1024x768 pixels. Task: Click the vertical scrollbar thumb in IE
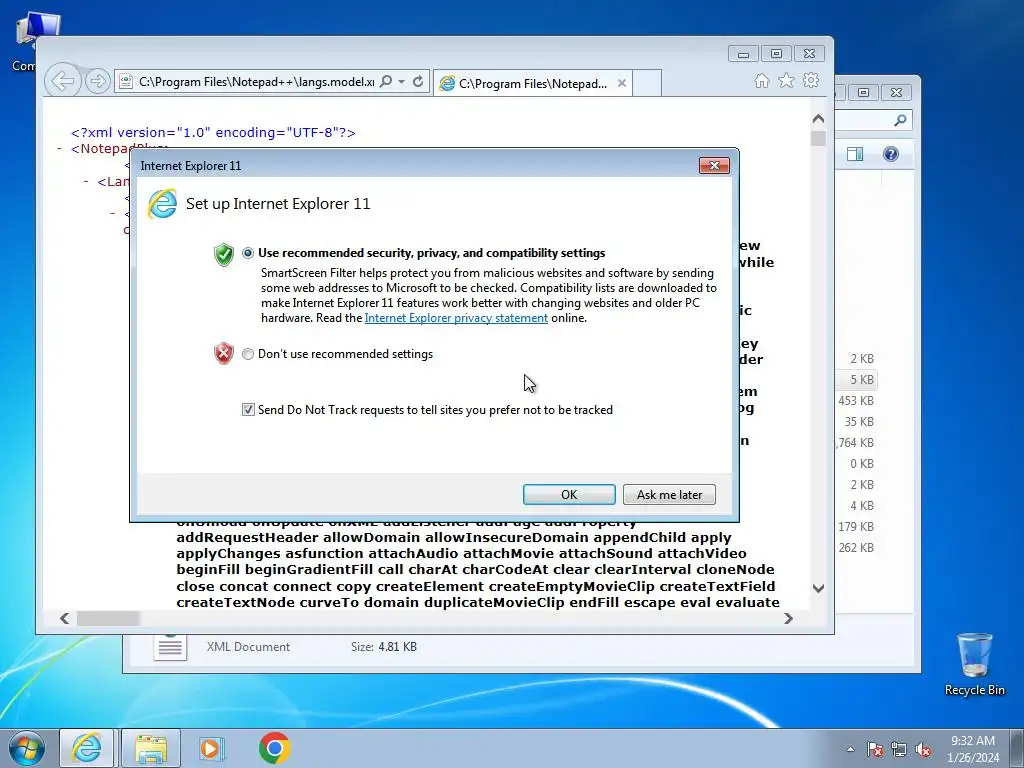(818, 138)
